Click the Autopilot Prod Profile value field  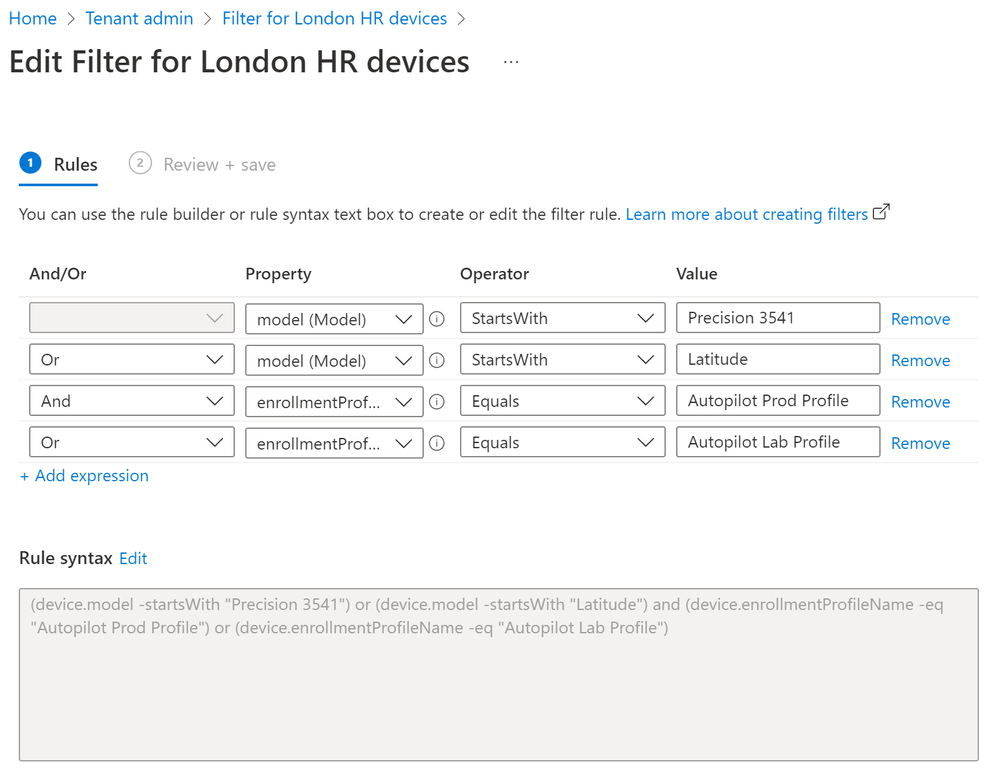pyautogui.click(x=777, y=401)
